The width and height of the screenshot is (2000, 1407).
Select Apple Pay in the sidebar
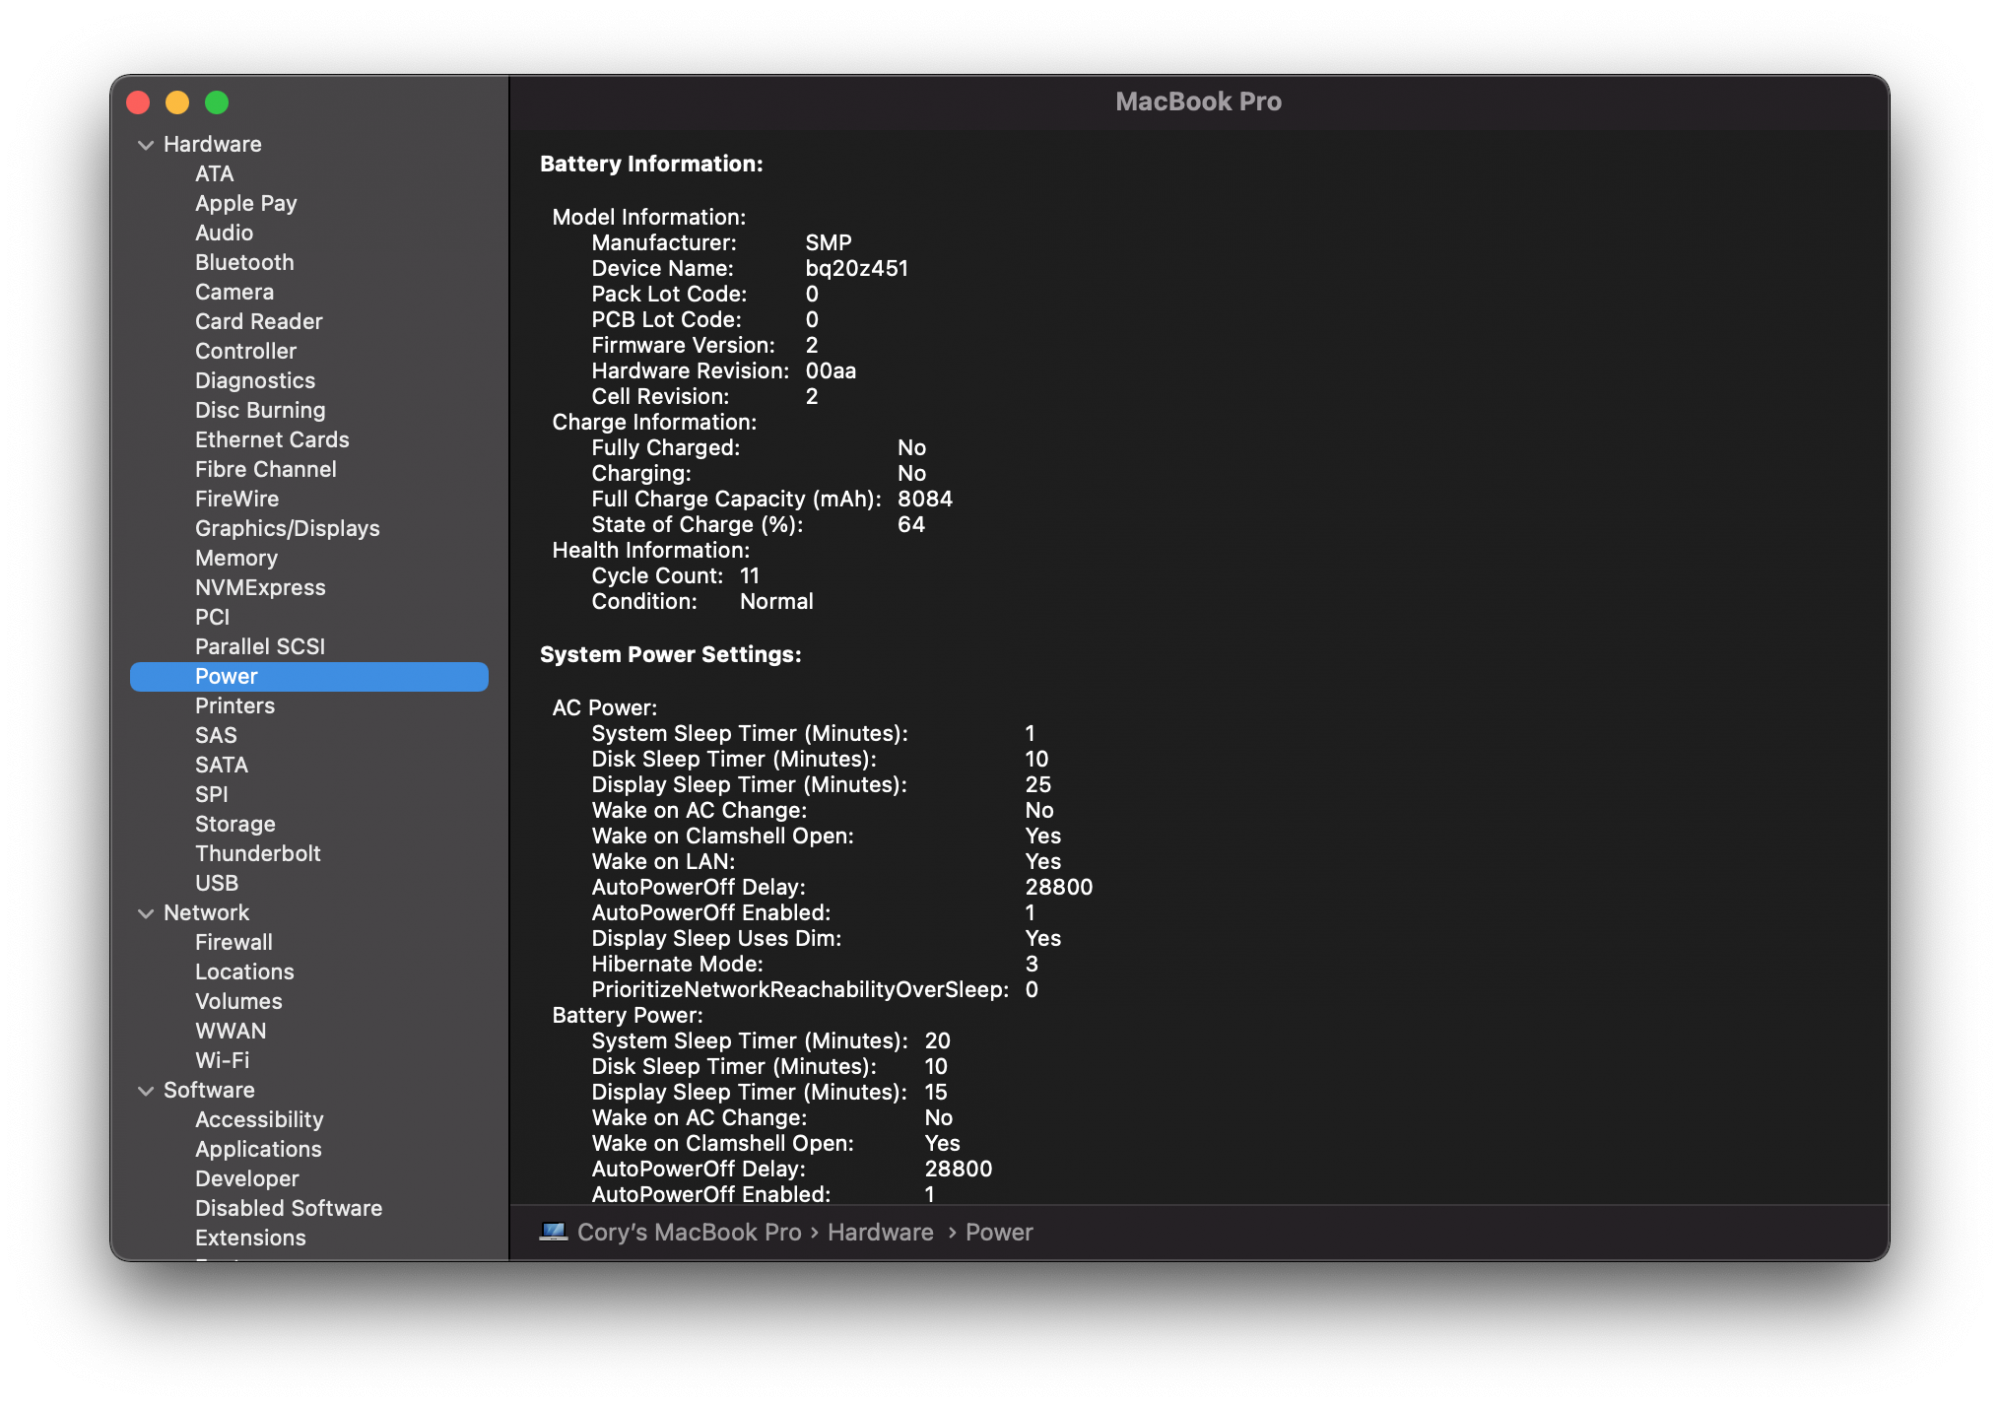(x=246, y=203)
